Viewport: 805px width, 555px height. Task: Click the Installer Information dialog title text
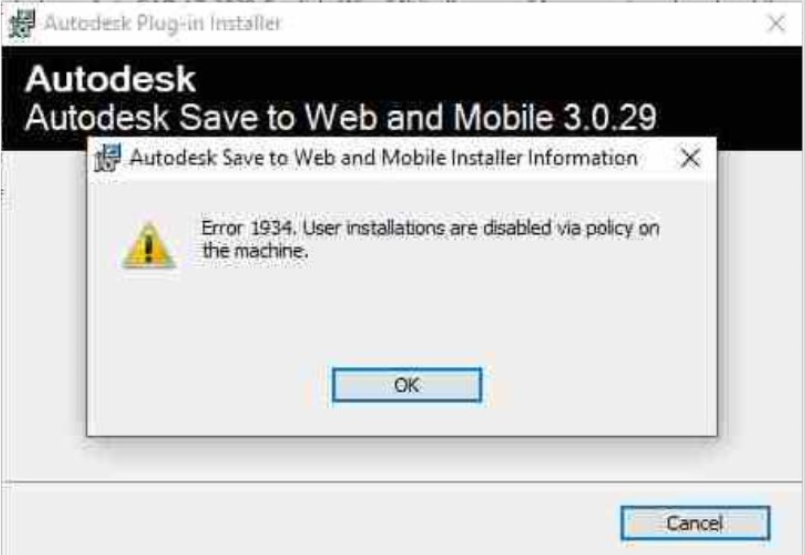pyautogui.click(x=384, y=158)
